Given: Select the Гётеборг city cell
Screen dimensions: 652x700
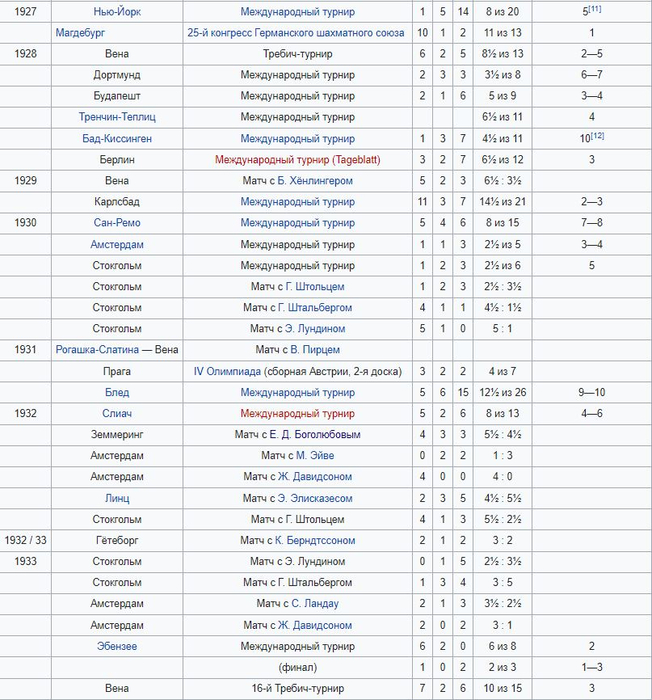Looking at the screenshot, I should 117,540.
